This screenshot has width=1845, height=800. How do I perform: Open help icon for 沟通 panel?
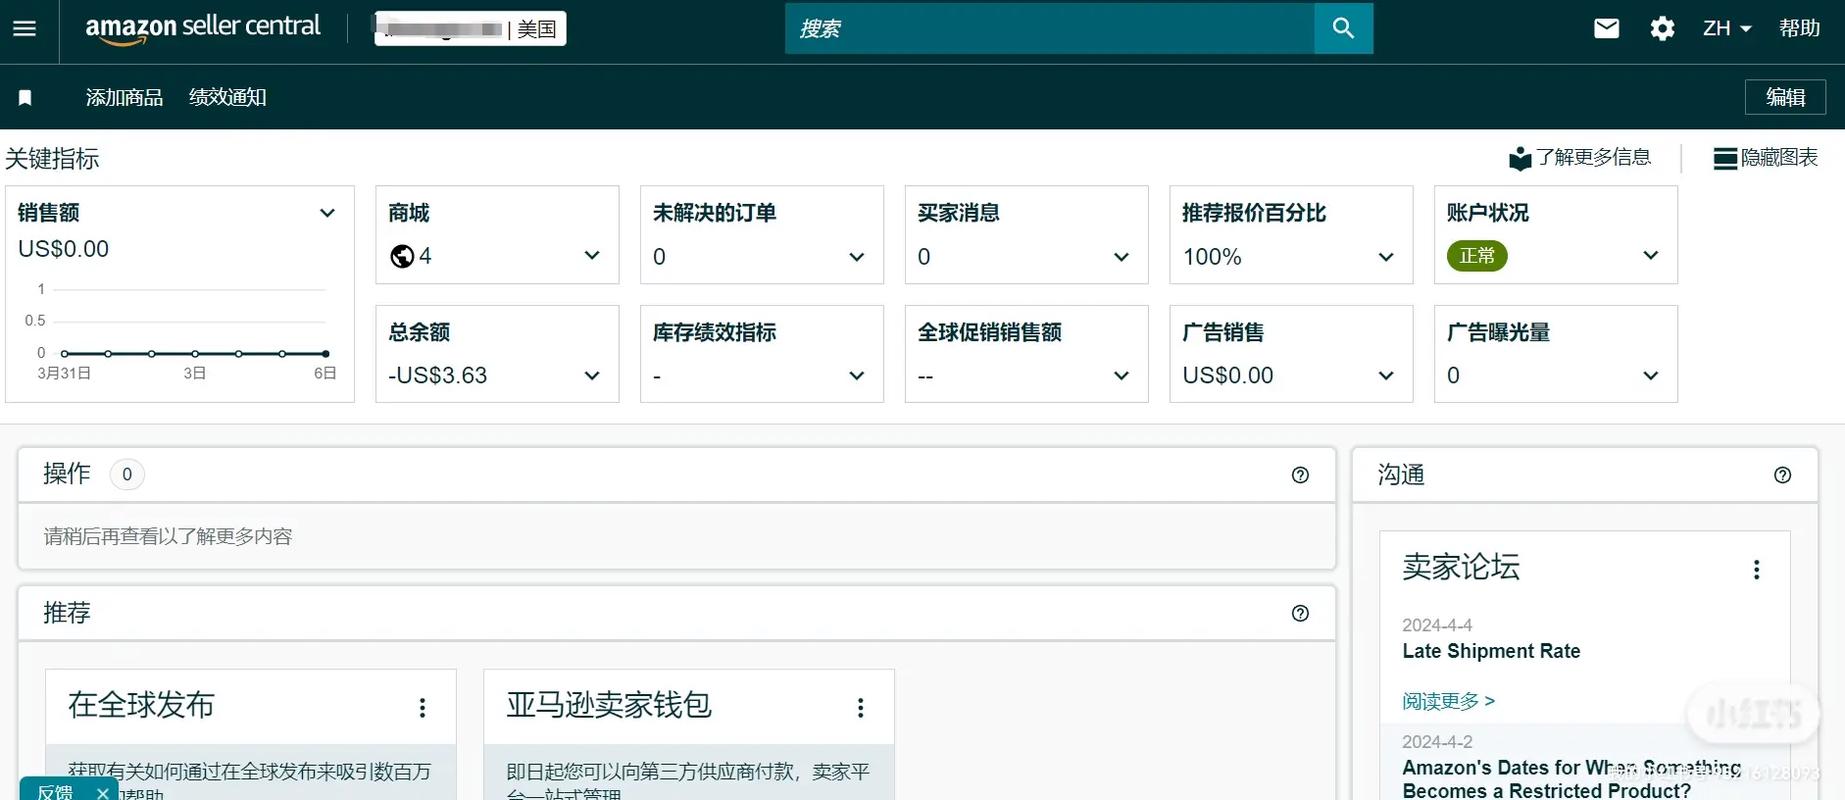(1782, 475)
